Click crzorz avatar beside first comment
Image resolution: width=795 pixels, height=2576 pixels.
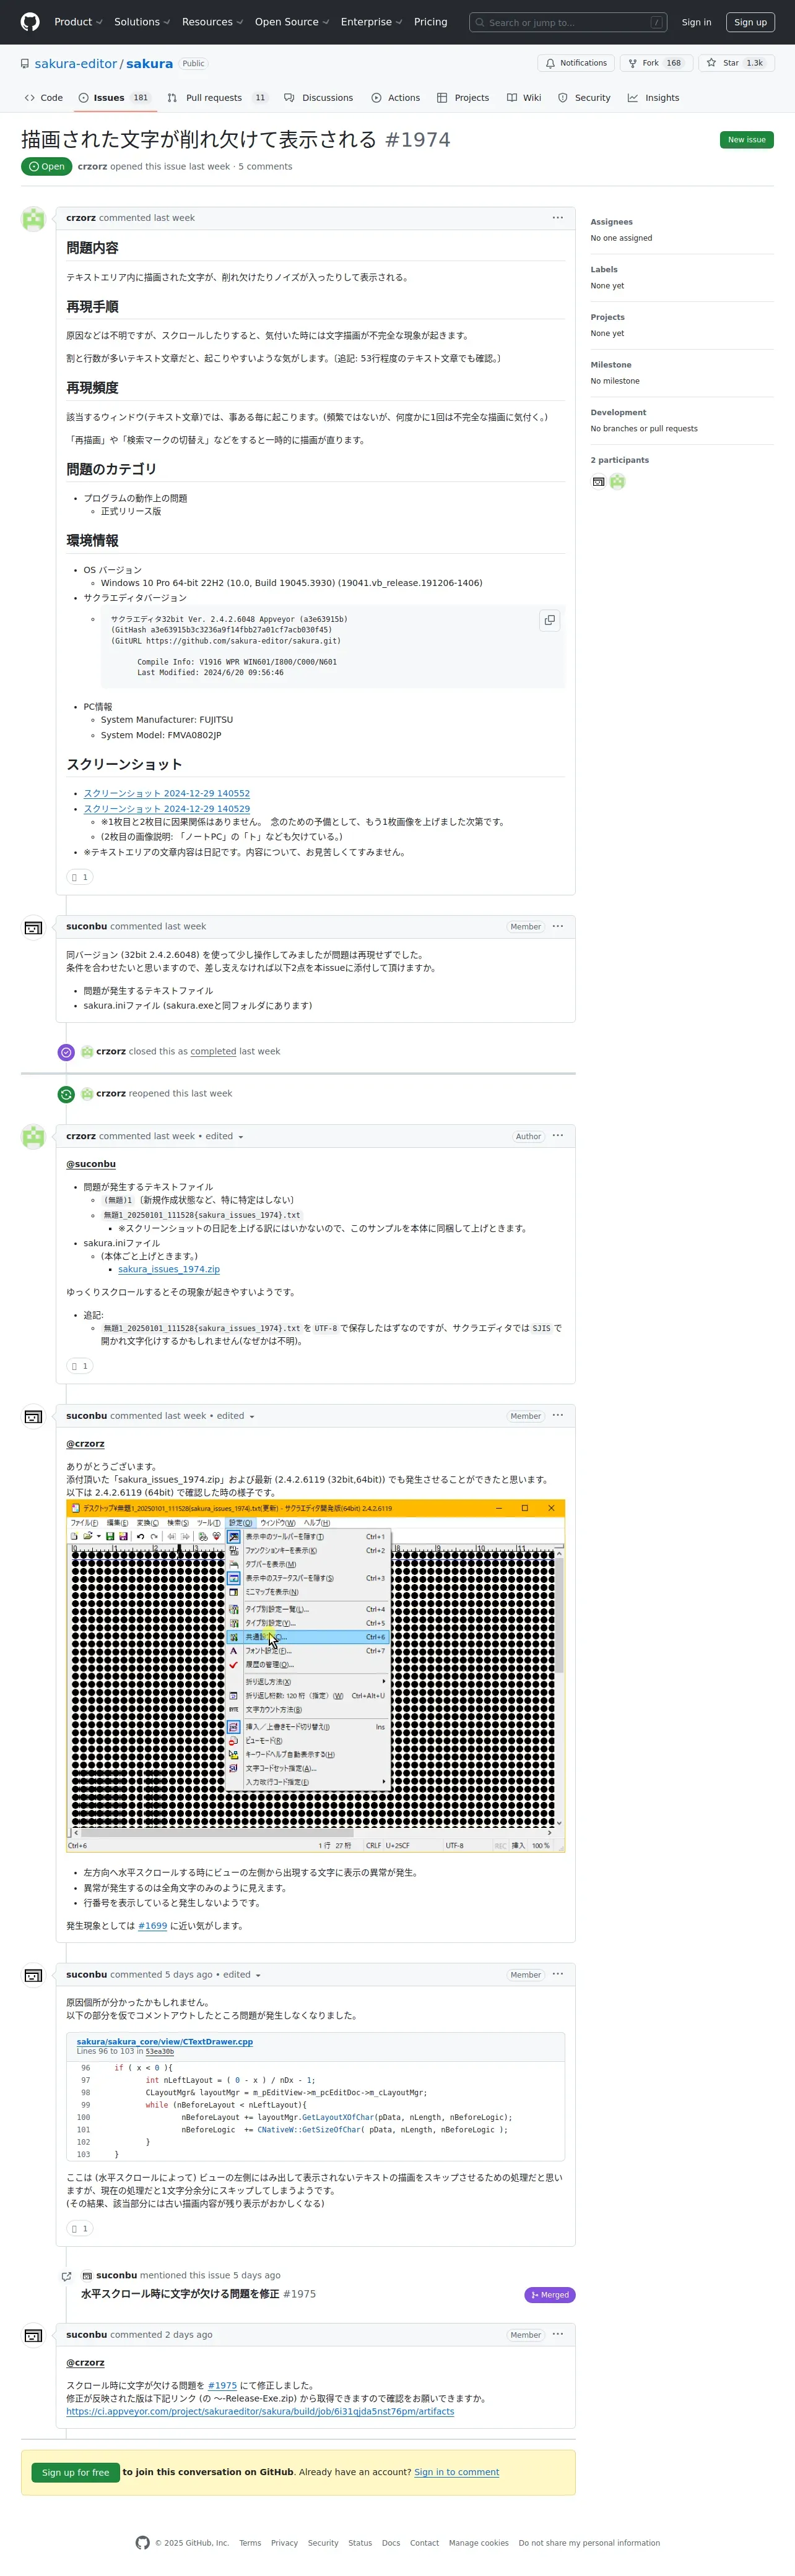click(34, 219)
